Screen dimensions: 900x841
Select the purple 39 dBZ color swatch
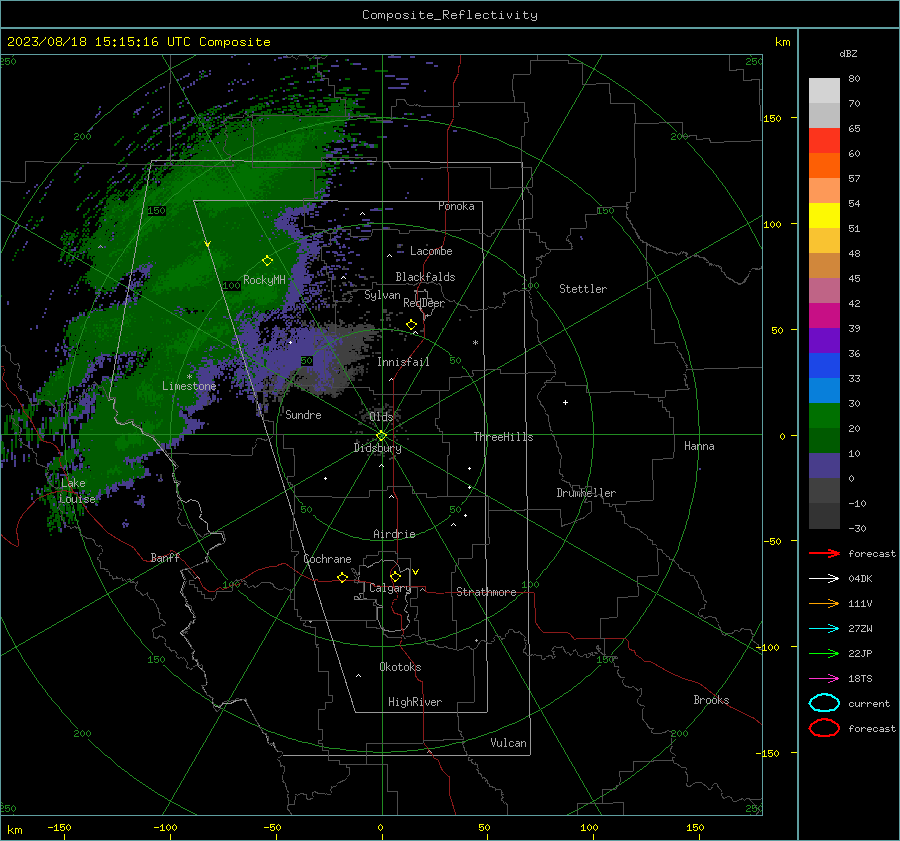(824, 340)
